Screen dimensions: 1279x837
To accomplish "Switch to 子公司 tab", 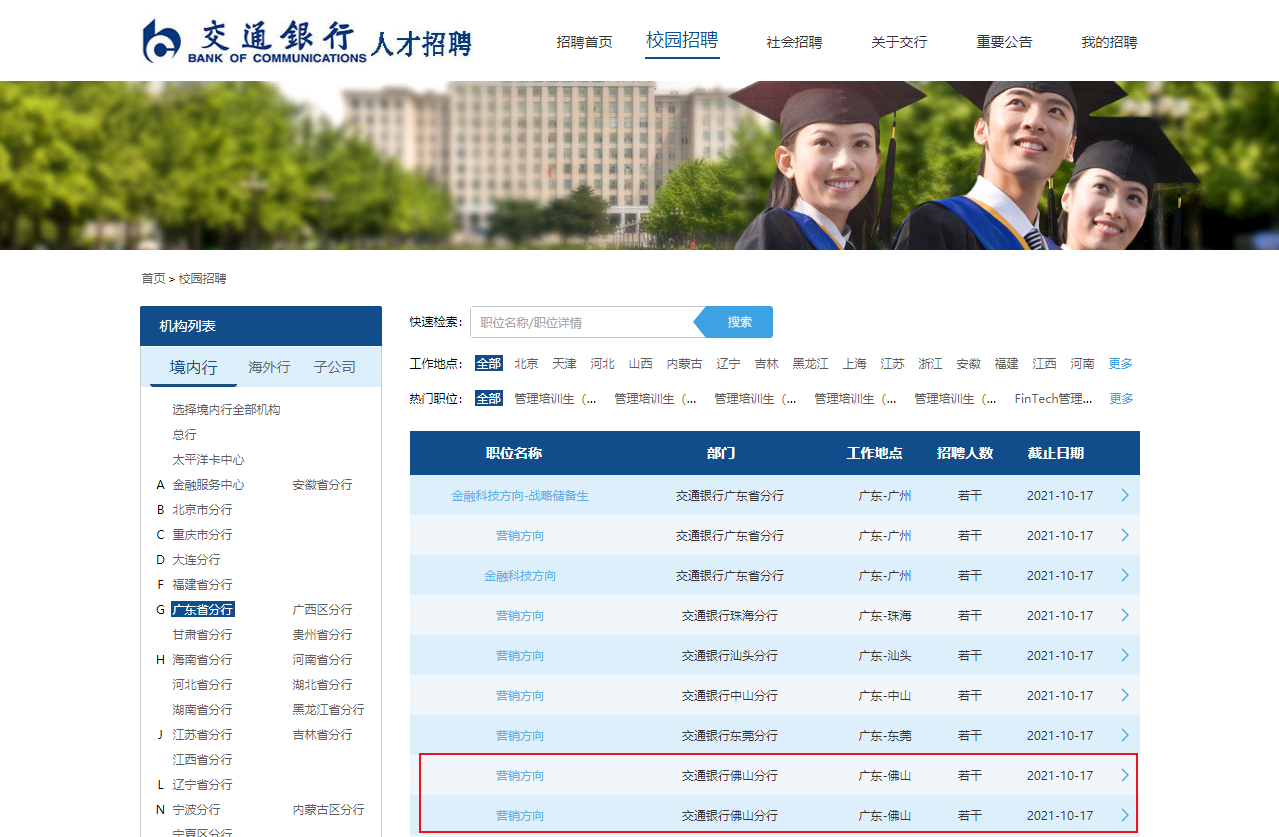I will (334, 367).
